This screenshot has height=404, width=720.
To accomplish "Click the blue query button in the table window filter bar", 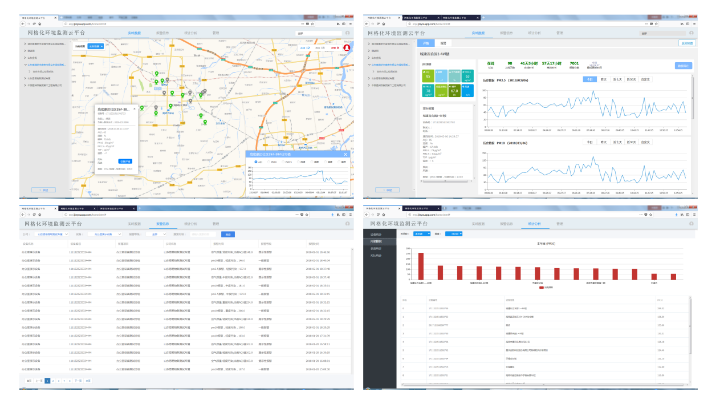I will [227, 235].
